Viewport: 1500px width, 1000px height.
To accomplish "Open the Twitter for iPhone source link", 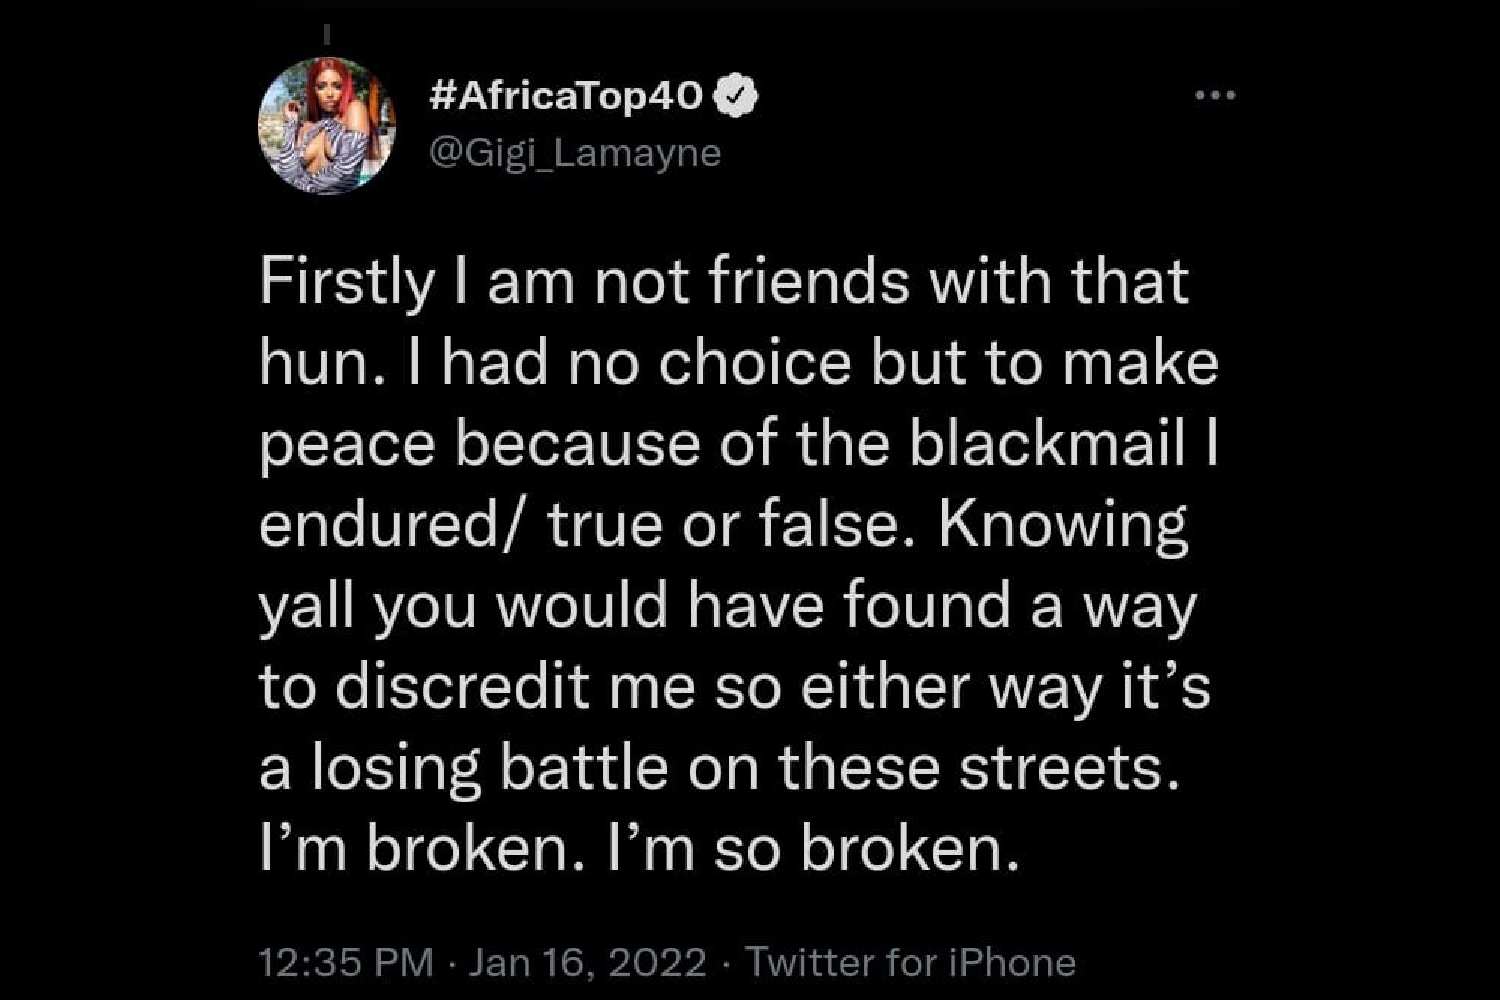I will 911,962.
